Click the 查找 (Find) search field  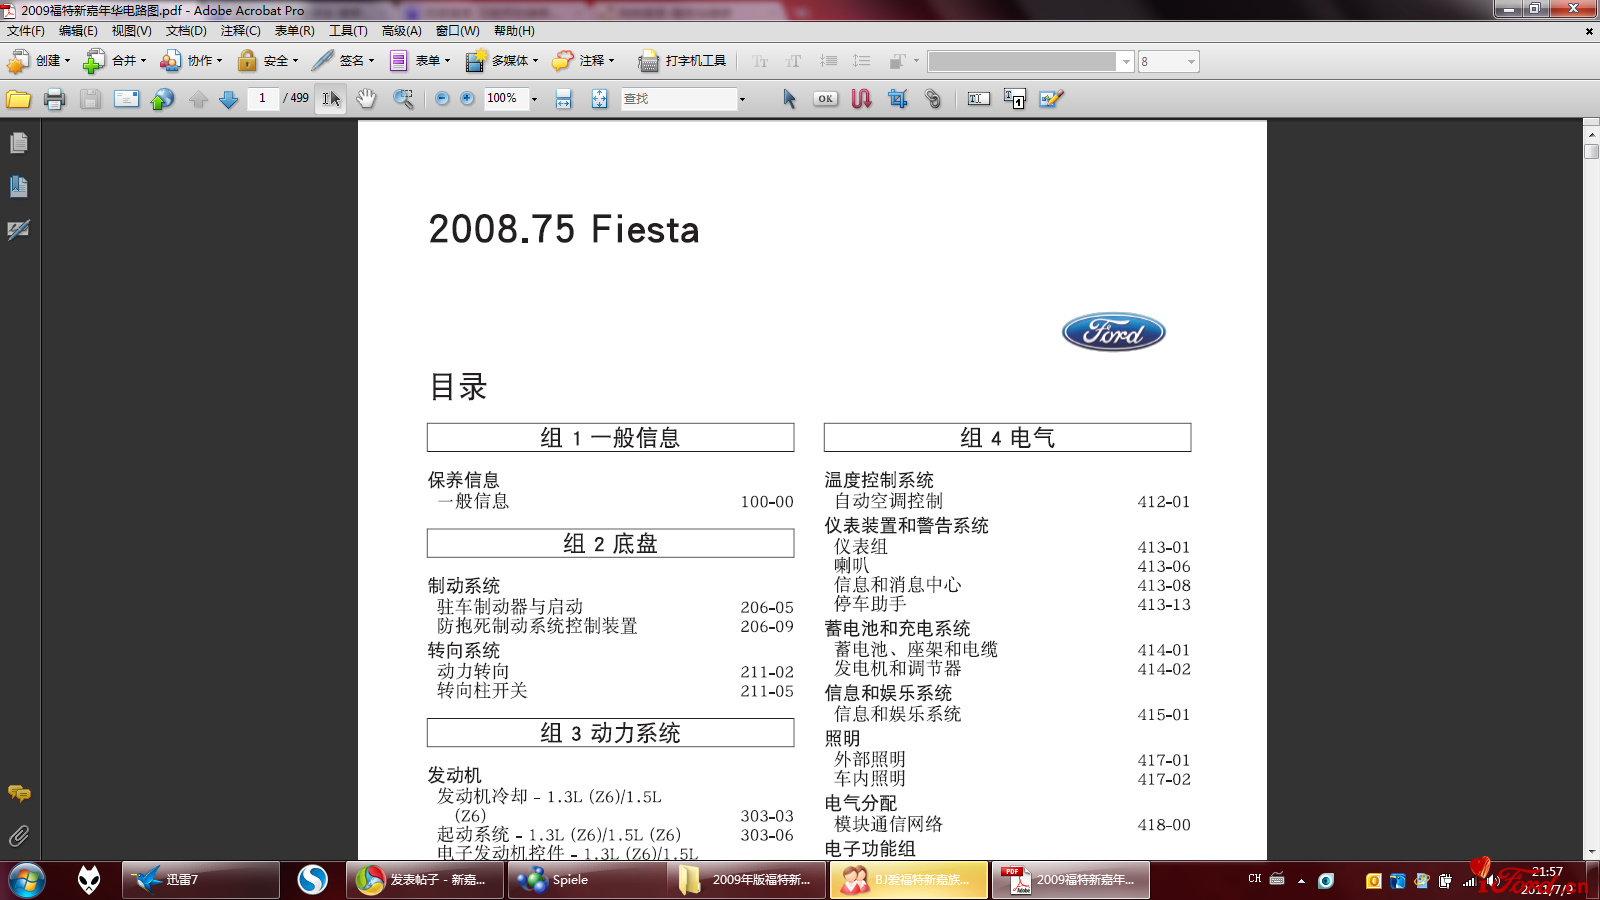(679, 99)
